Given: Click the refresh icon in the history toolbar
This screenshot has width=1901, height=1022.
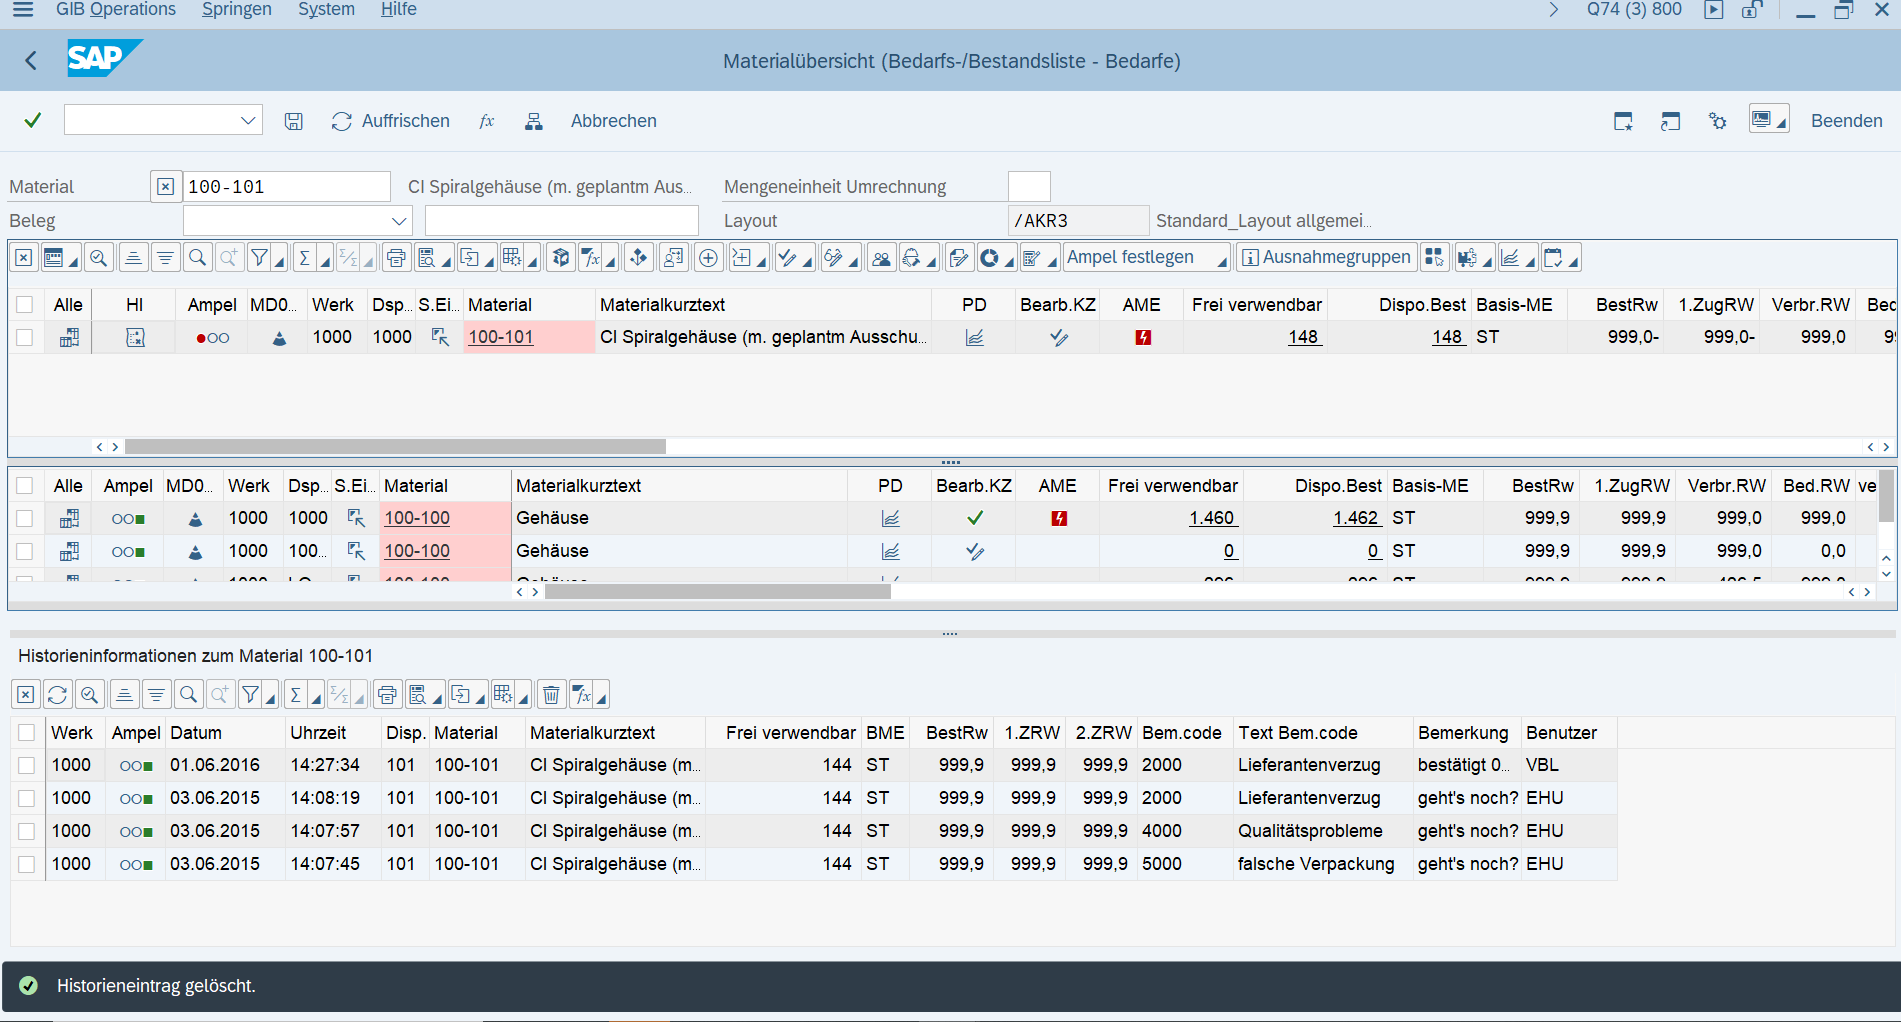Looking at the screenshot, I should [x=58, y=694].
